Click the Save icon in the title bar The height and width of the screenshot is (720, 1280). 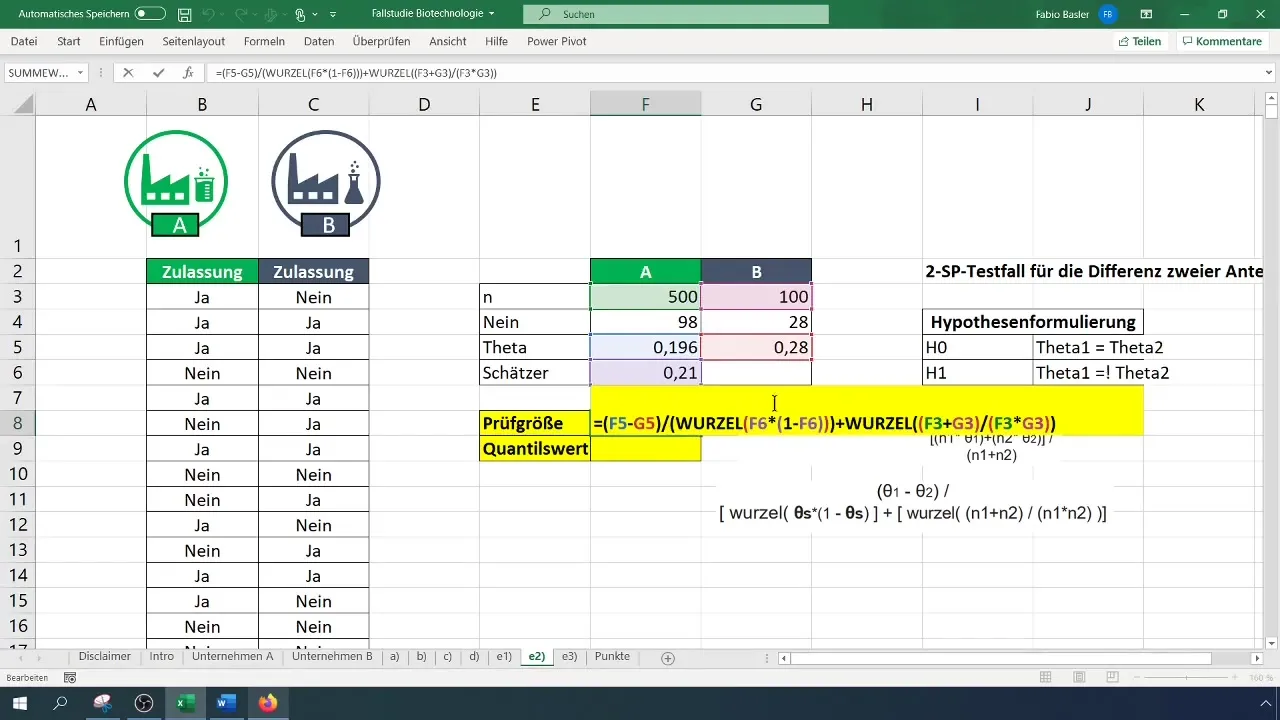tap(185, 15)
